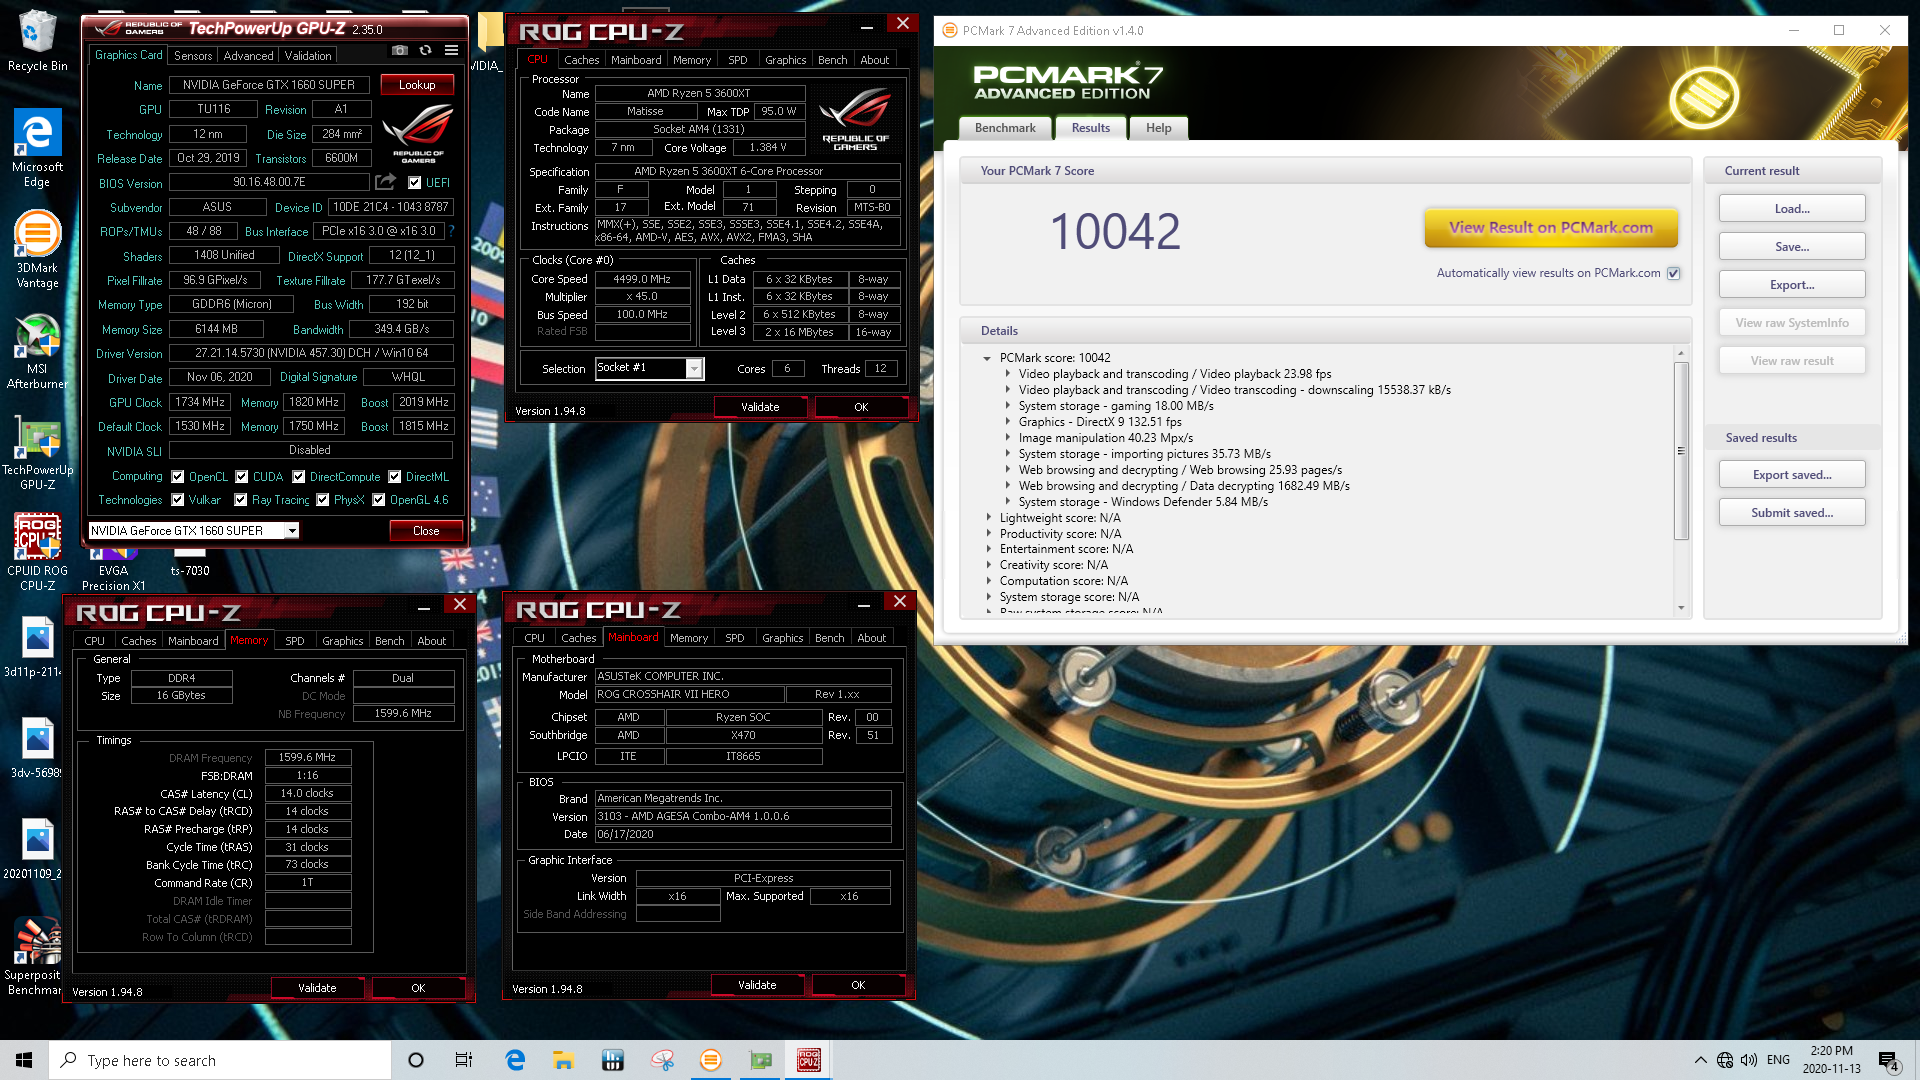Open the Help tab in PCMark 7
The width and height of the screenshot is (1920, 1080).
[1158, 128]
